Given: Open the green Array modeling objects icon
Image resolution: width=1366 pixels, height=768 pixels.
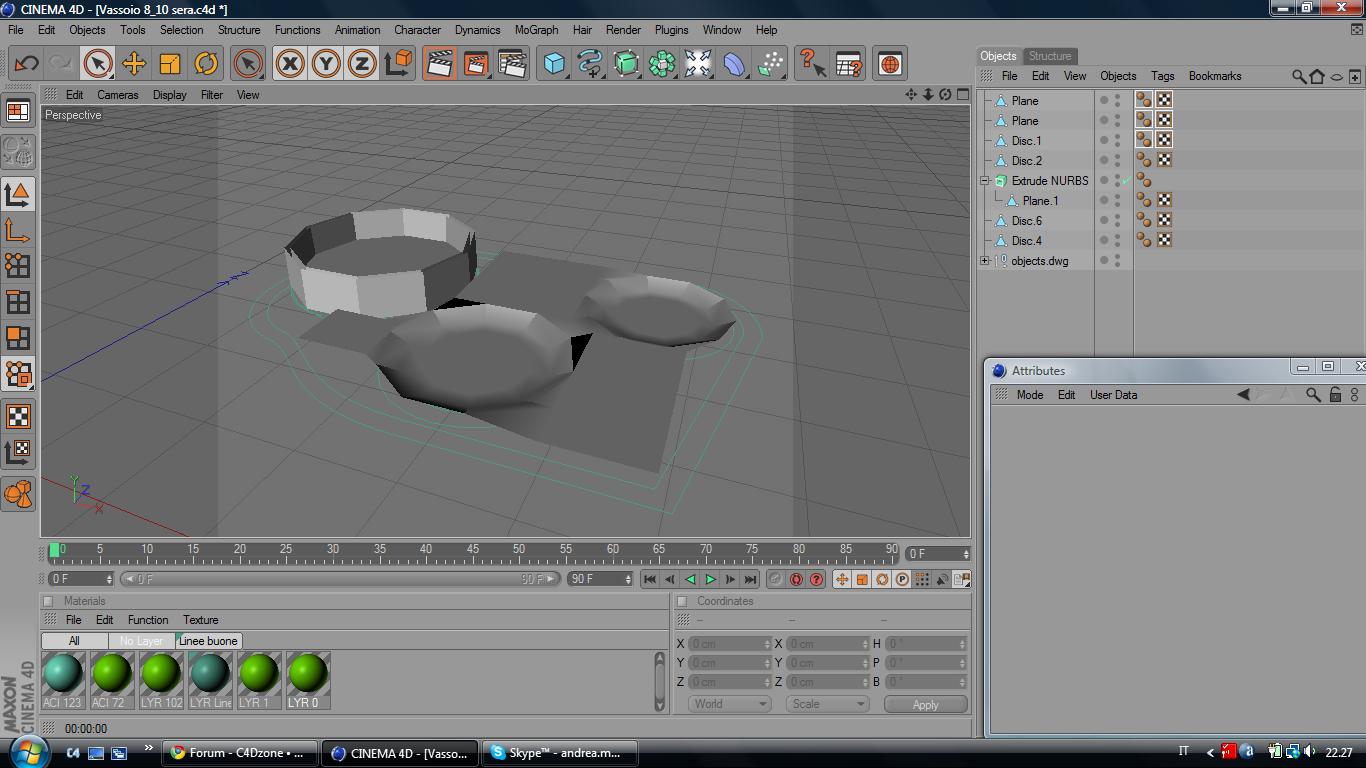Looking at the screenshot, I should pyautogui.click(x=662, y=64).
